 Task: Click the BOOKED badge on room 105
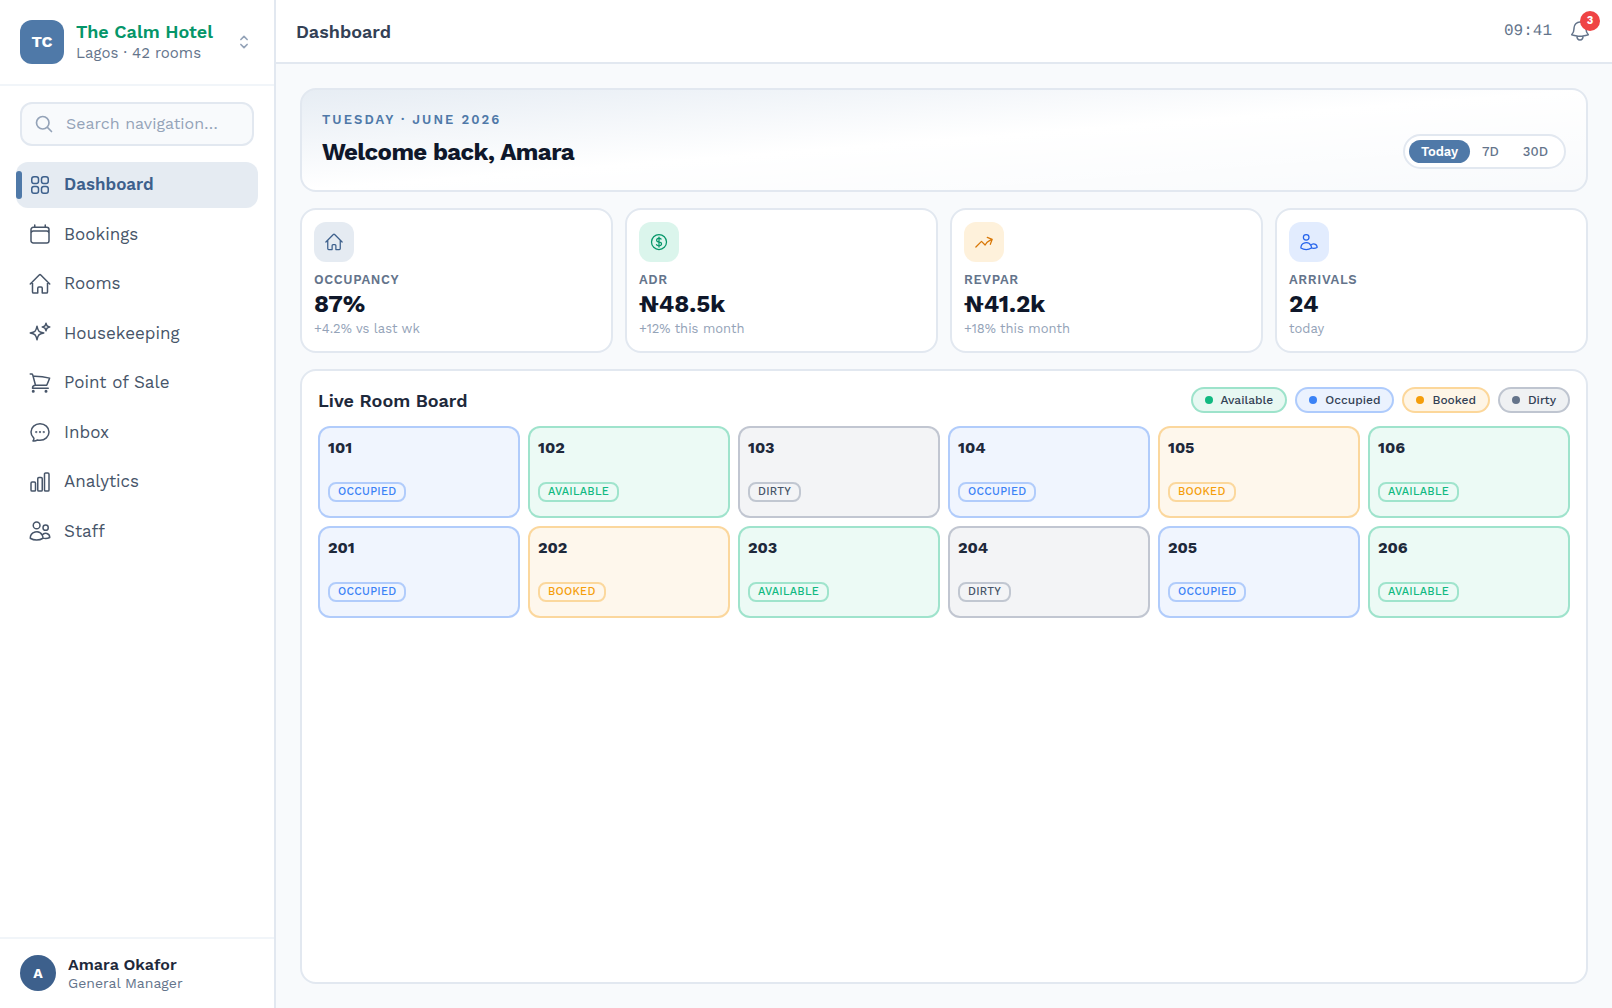pos(1201,492)
